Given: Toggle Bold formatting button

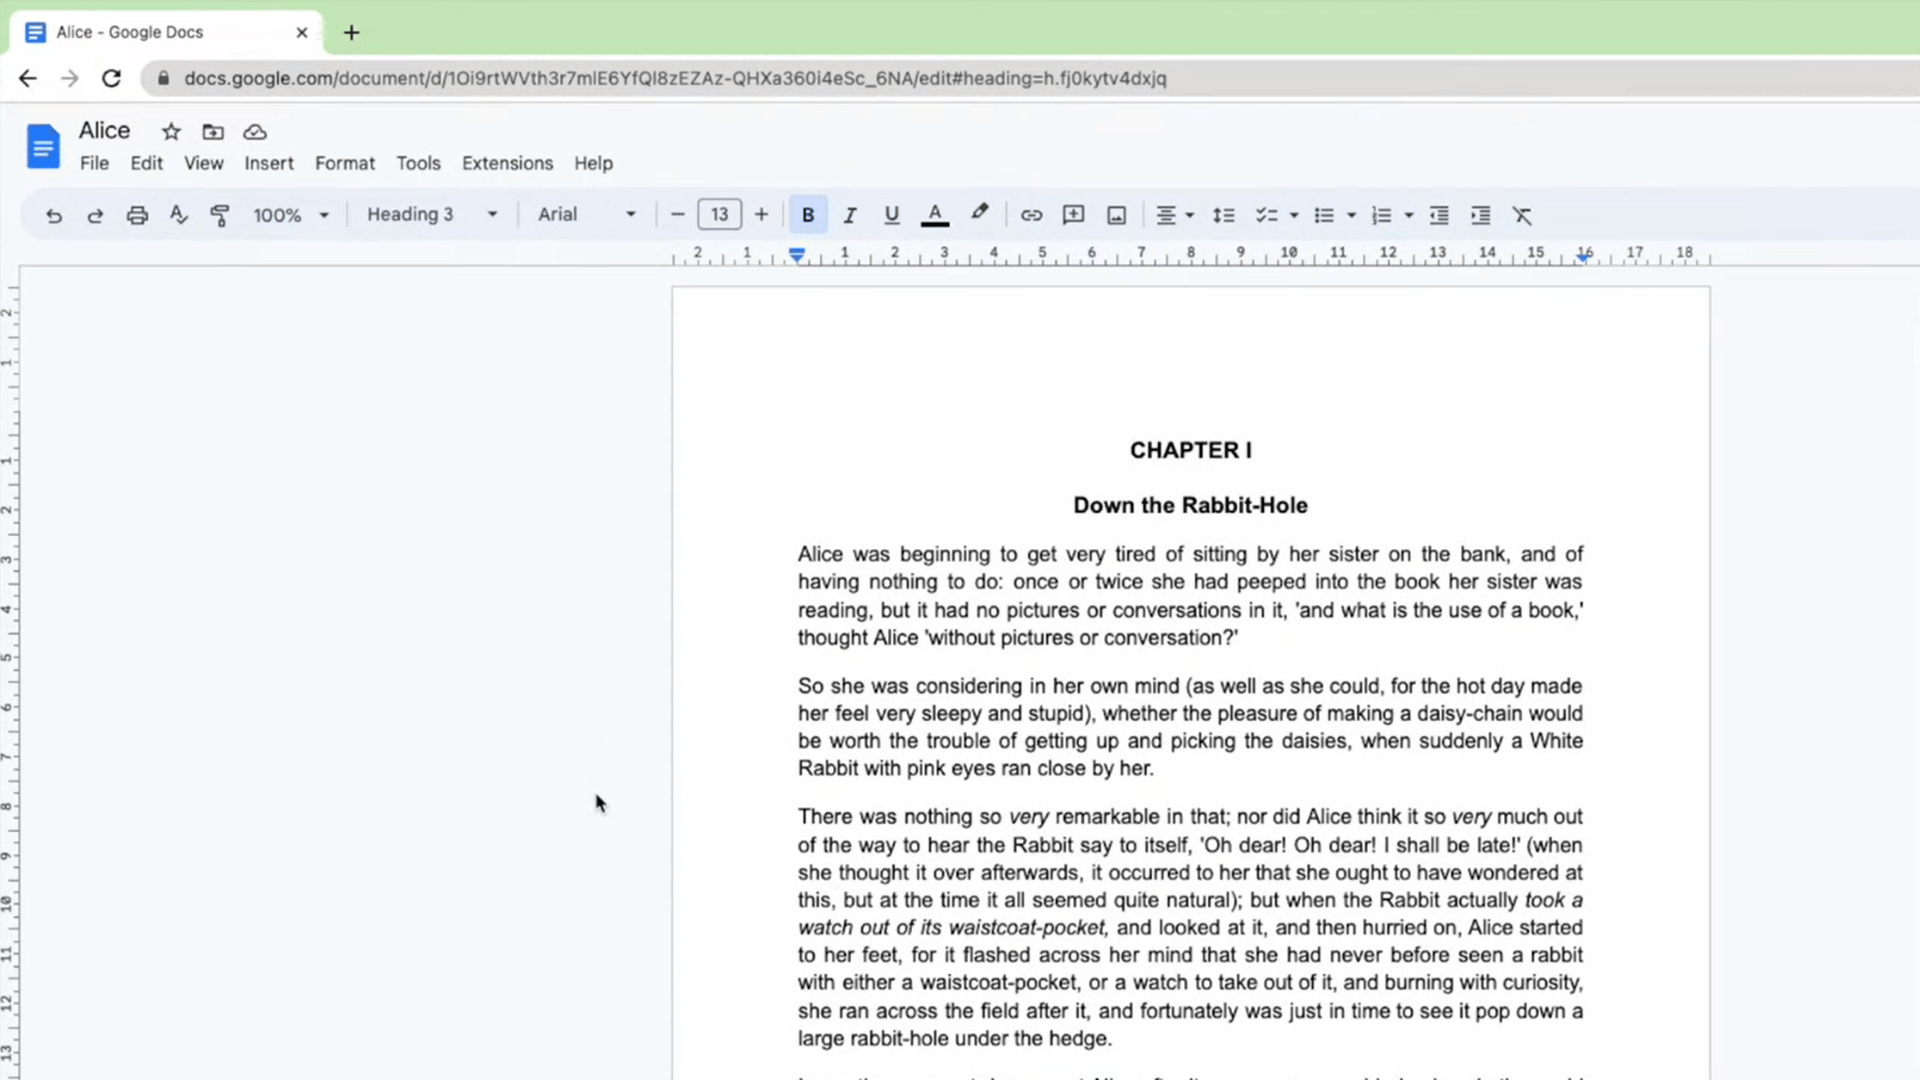Looking at the screenshot, I should (x=808, y=215).
